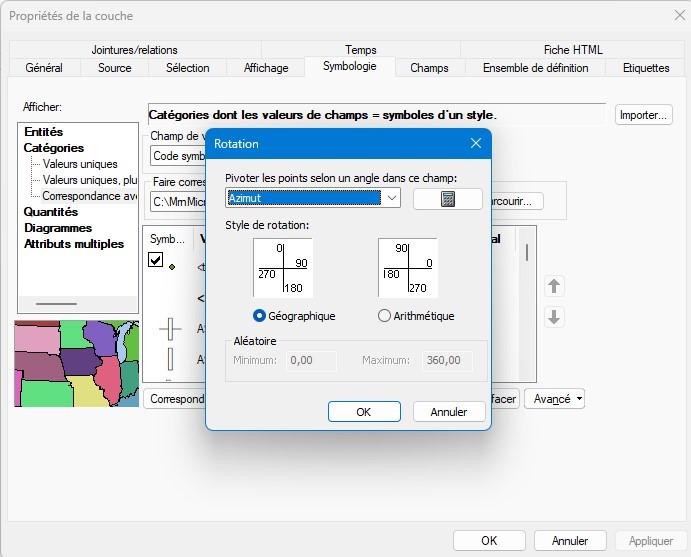Expand the Avancé dropdown button

point(557,399)
